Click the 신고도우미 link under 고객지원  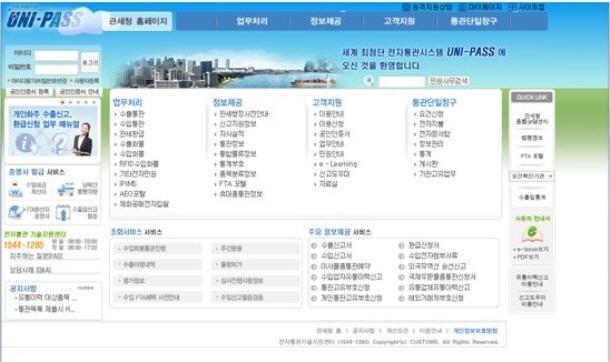tap(334, 174)
